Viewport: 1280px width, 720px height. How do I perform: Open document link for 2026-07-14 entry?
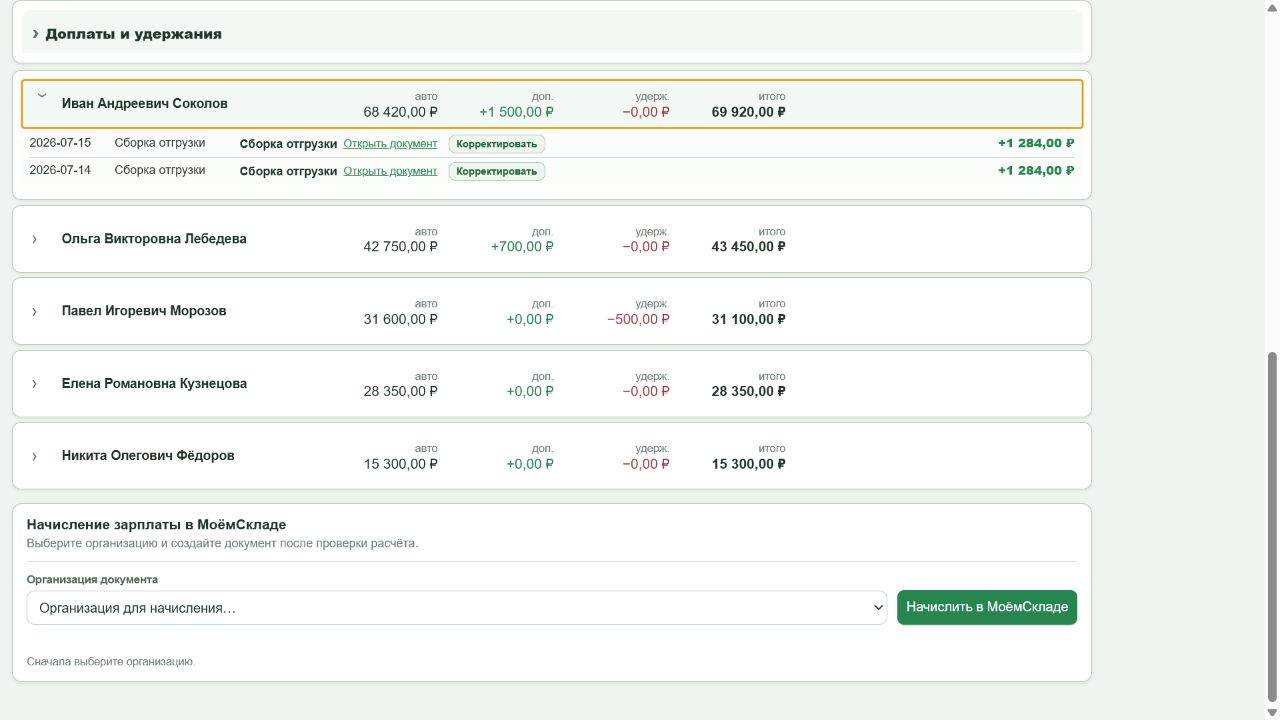click(x=390, y=171)
